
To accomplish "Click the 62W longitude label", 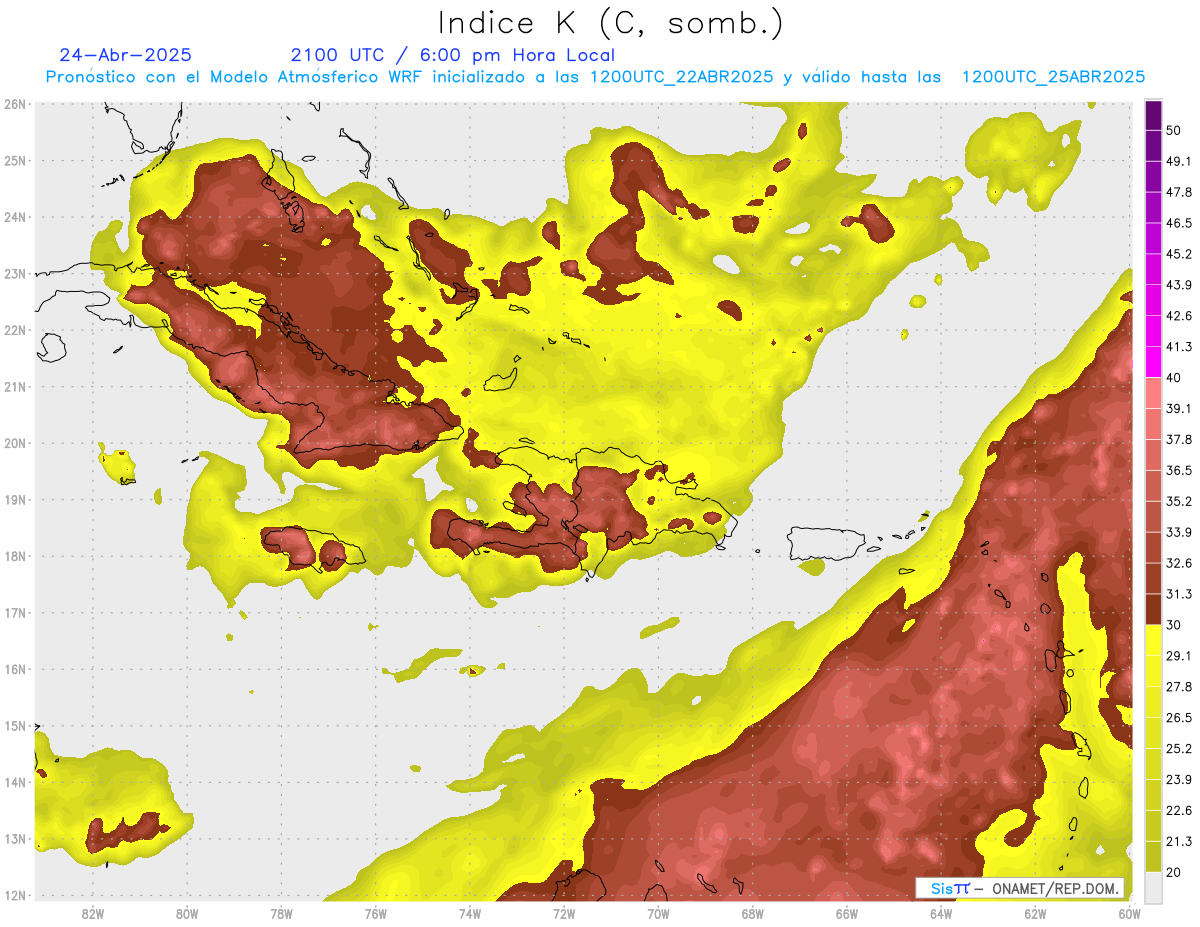I will tap(1035, 914).
